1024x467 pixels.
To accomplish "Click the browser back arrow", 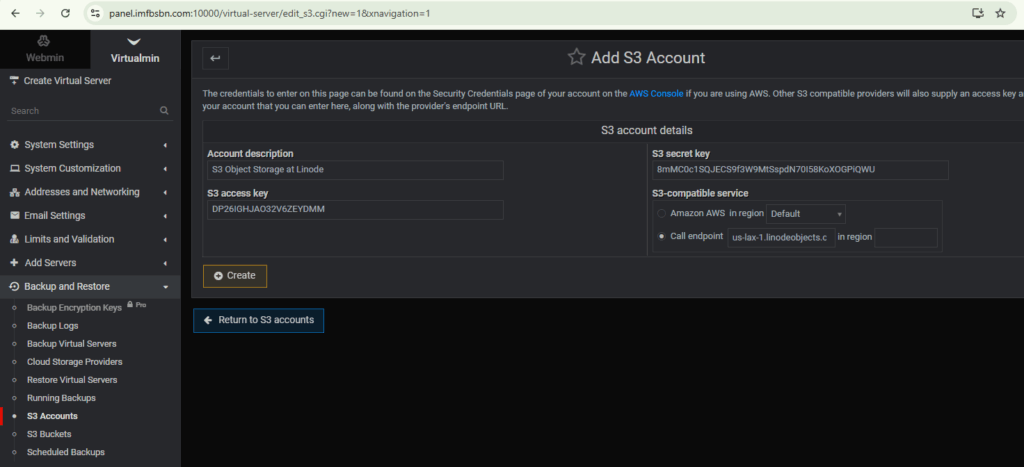I will (x=15, y=13).
